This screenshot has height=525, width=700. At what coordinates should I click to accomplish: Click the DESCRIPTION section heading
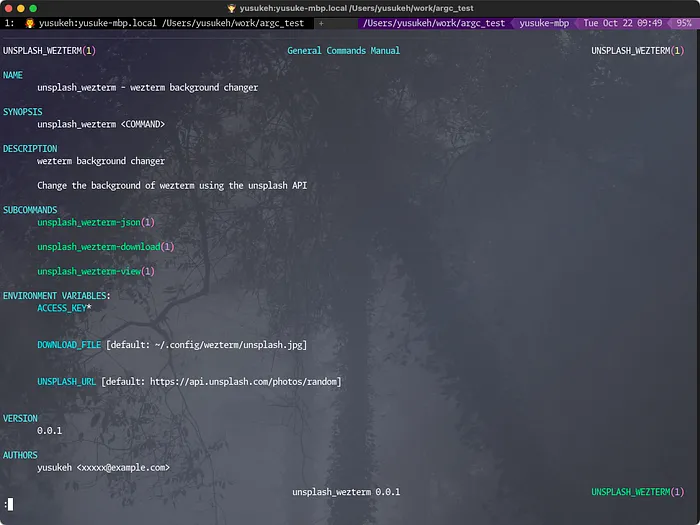click(x=30, y=149)
